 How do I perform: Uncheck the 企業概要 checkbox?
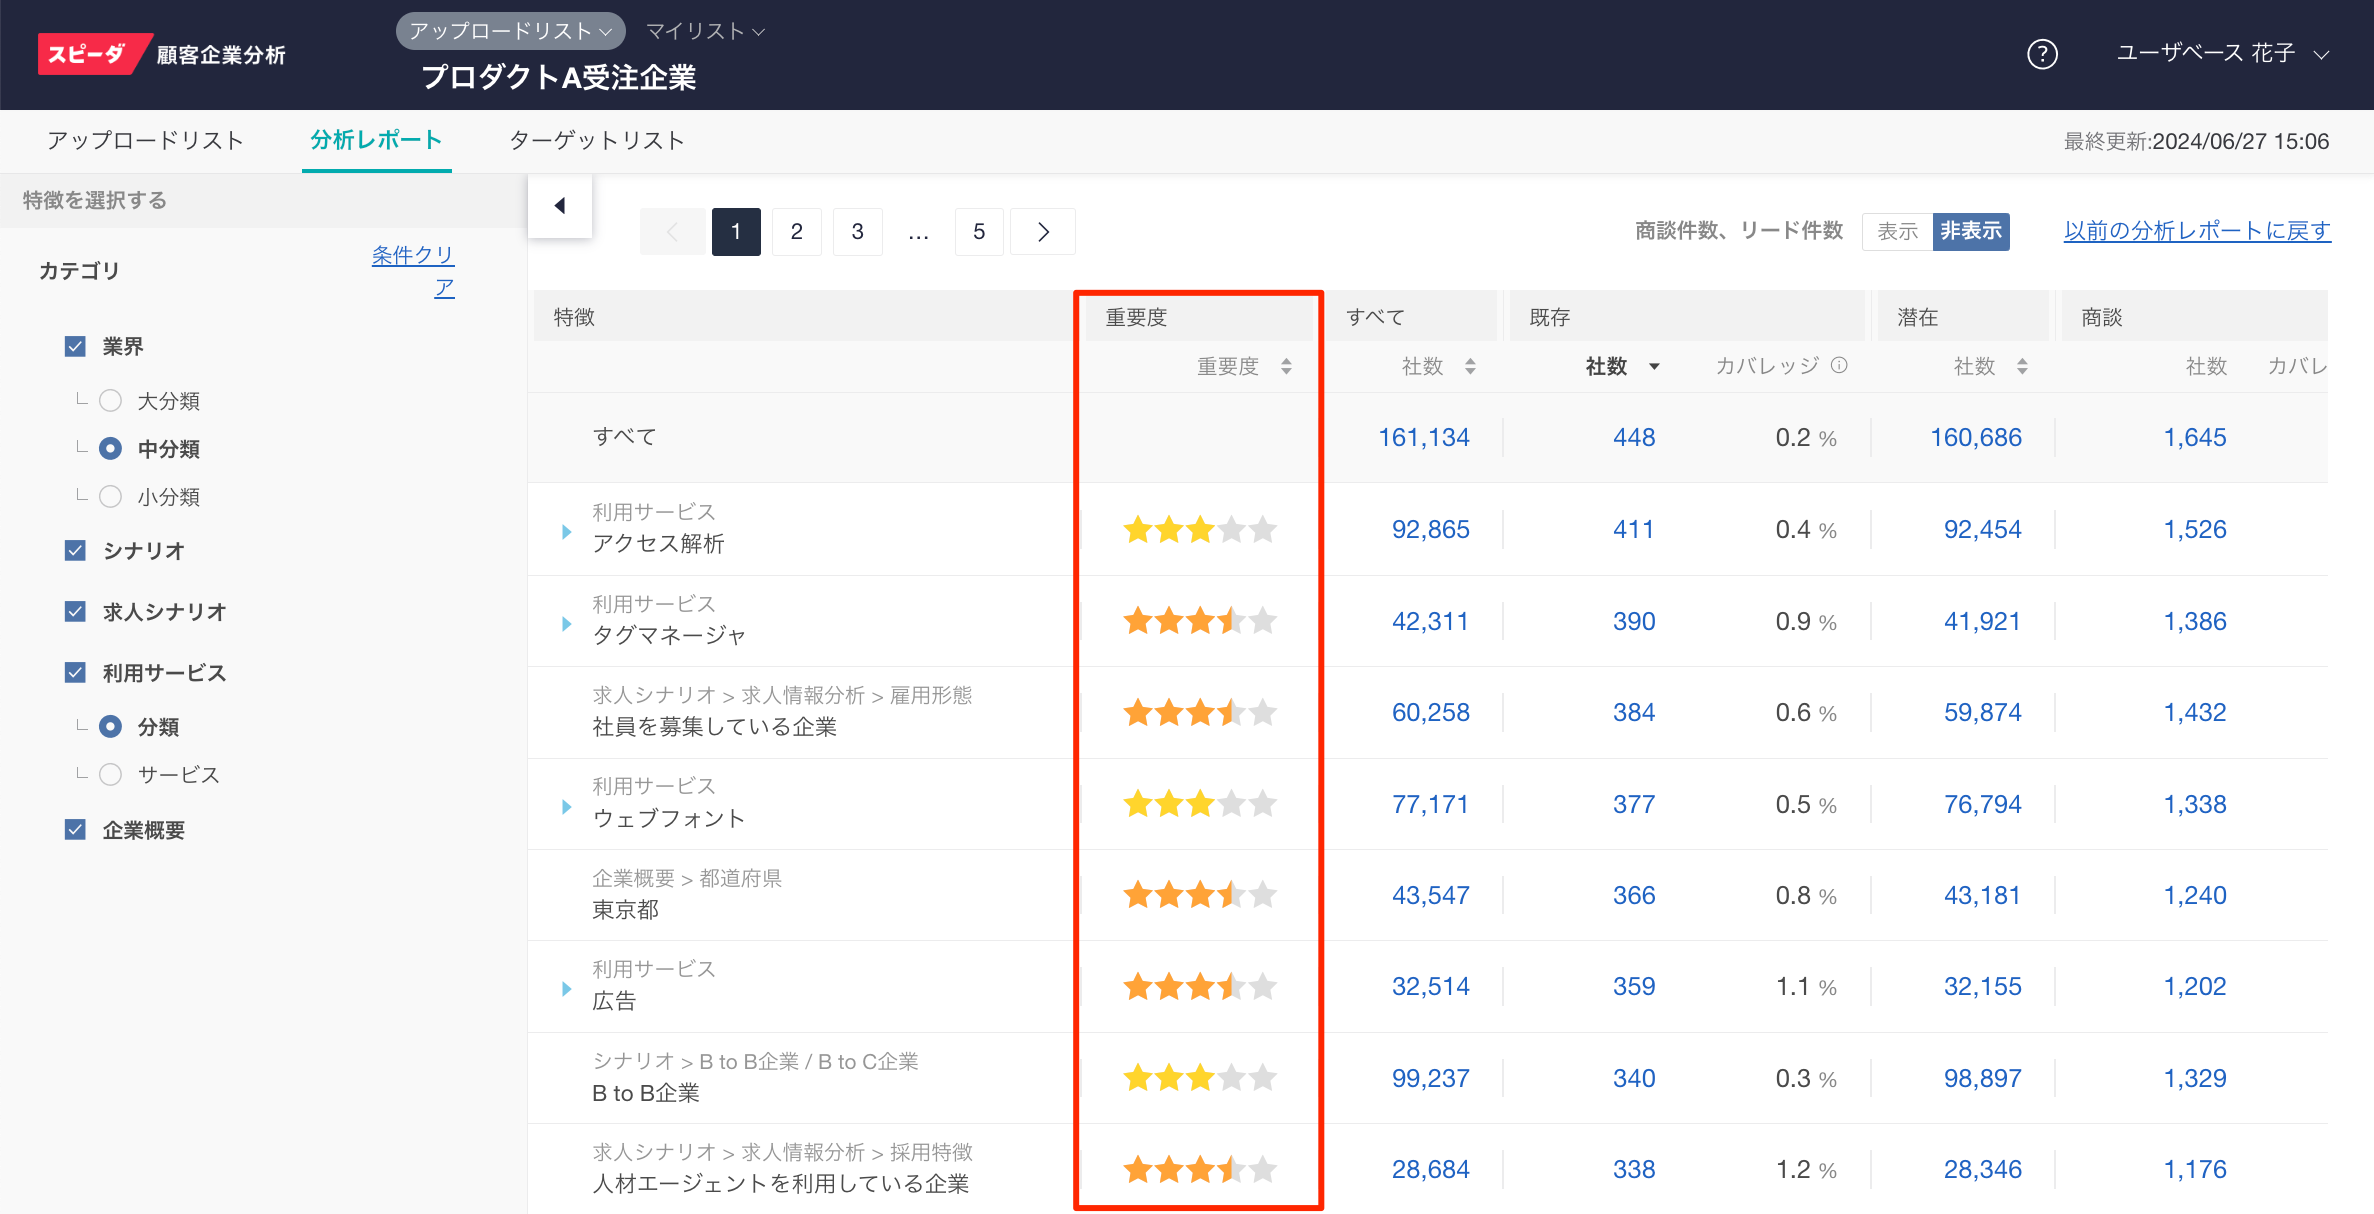click(75, 830)
